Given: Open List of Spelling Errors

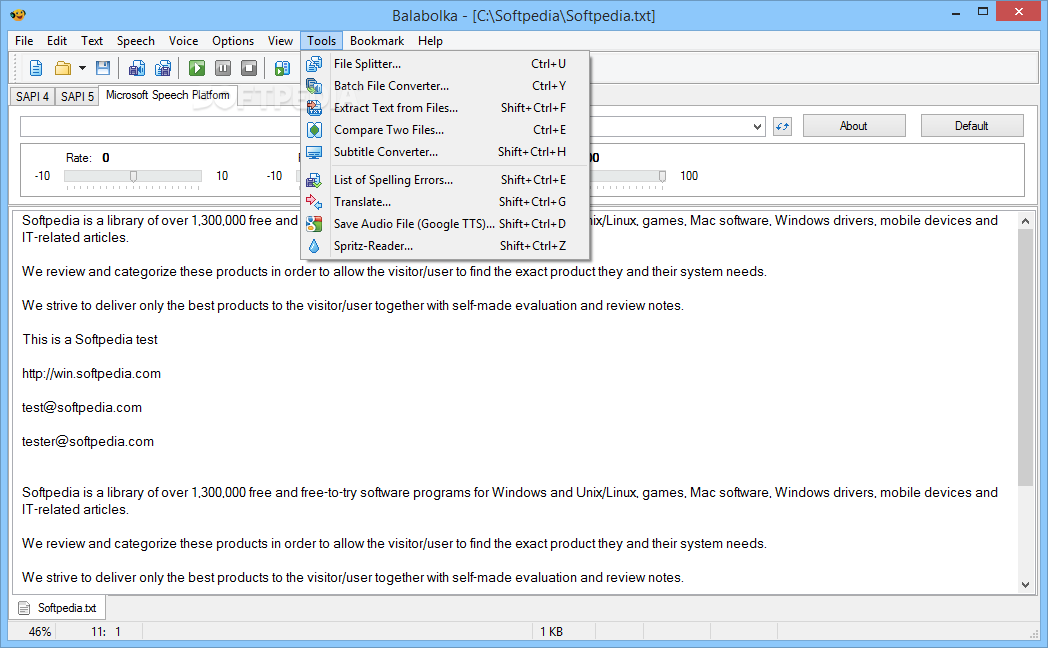Looking at the screenshot, I should (x=444, y=180).
